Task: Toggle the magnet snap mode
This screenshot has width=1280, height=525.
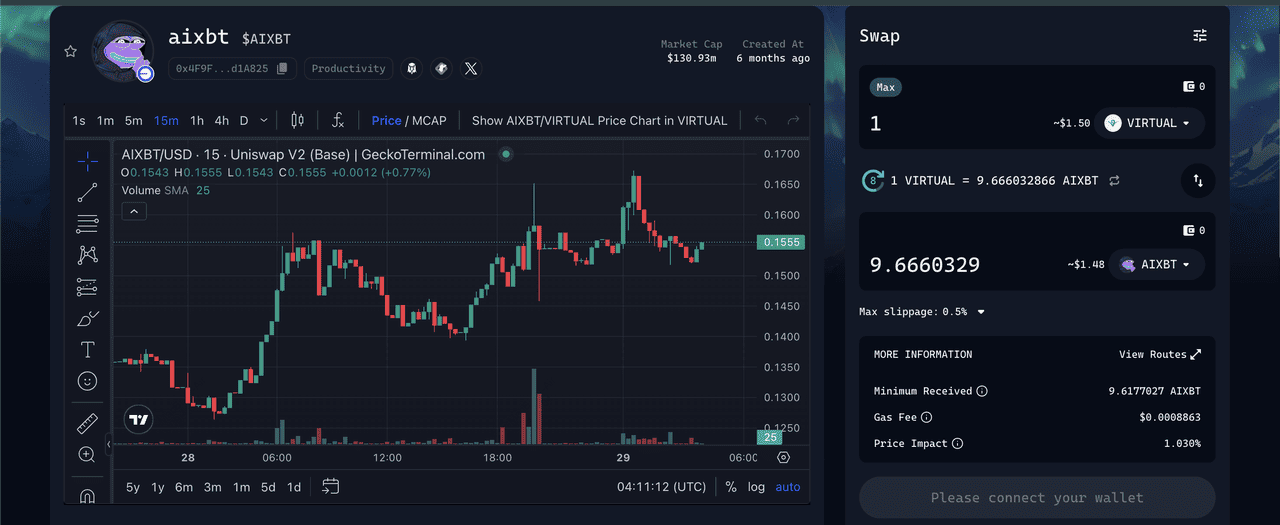Action: coord(87,495)
